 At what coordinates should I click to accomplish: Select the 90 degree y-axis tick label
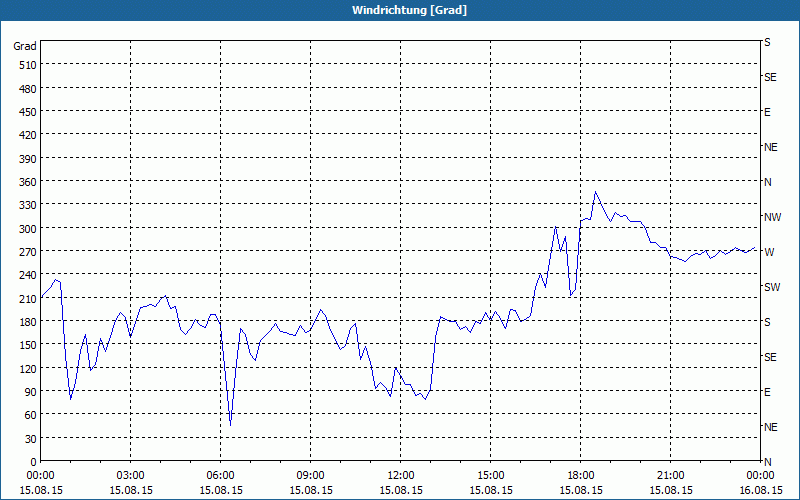coord(28,391)
